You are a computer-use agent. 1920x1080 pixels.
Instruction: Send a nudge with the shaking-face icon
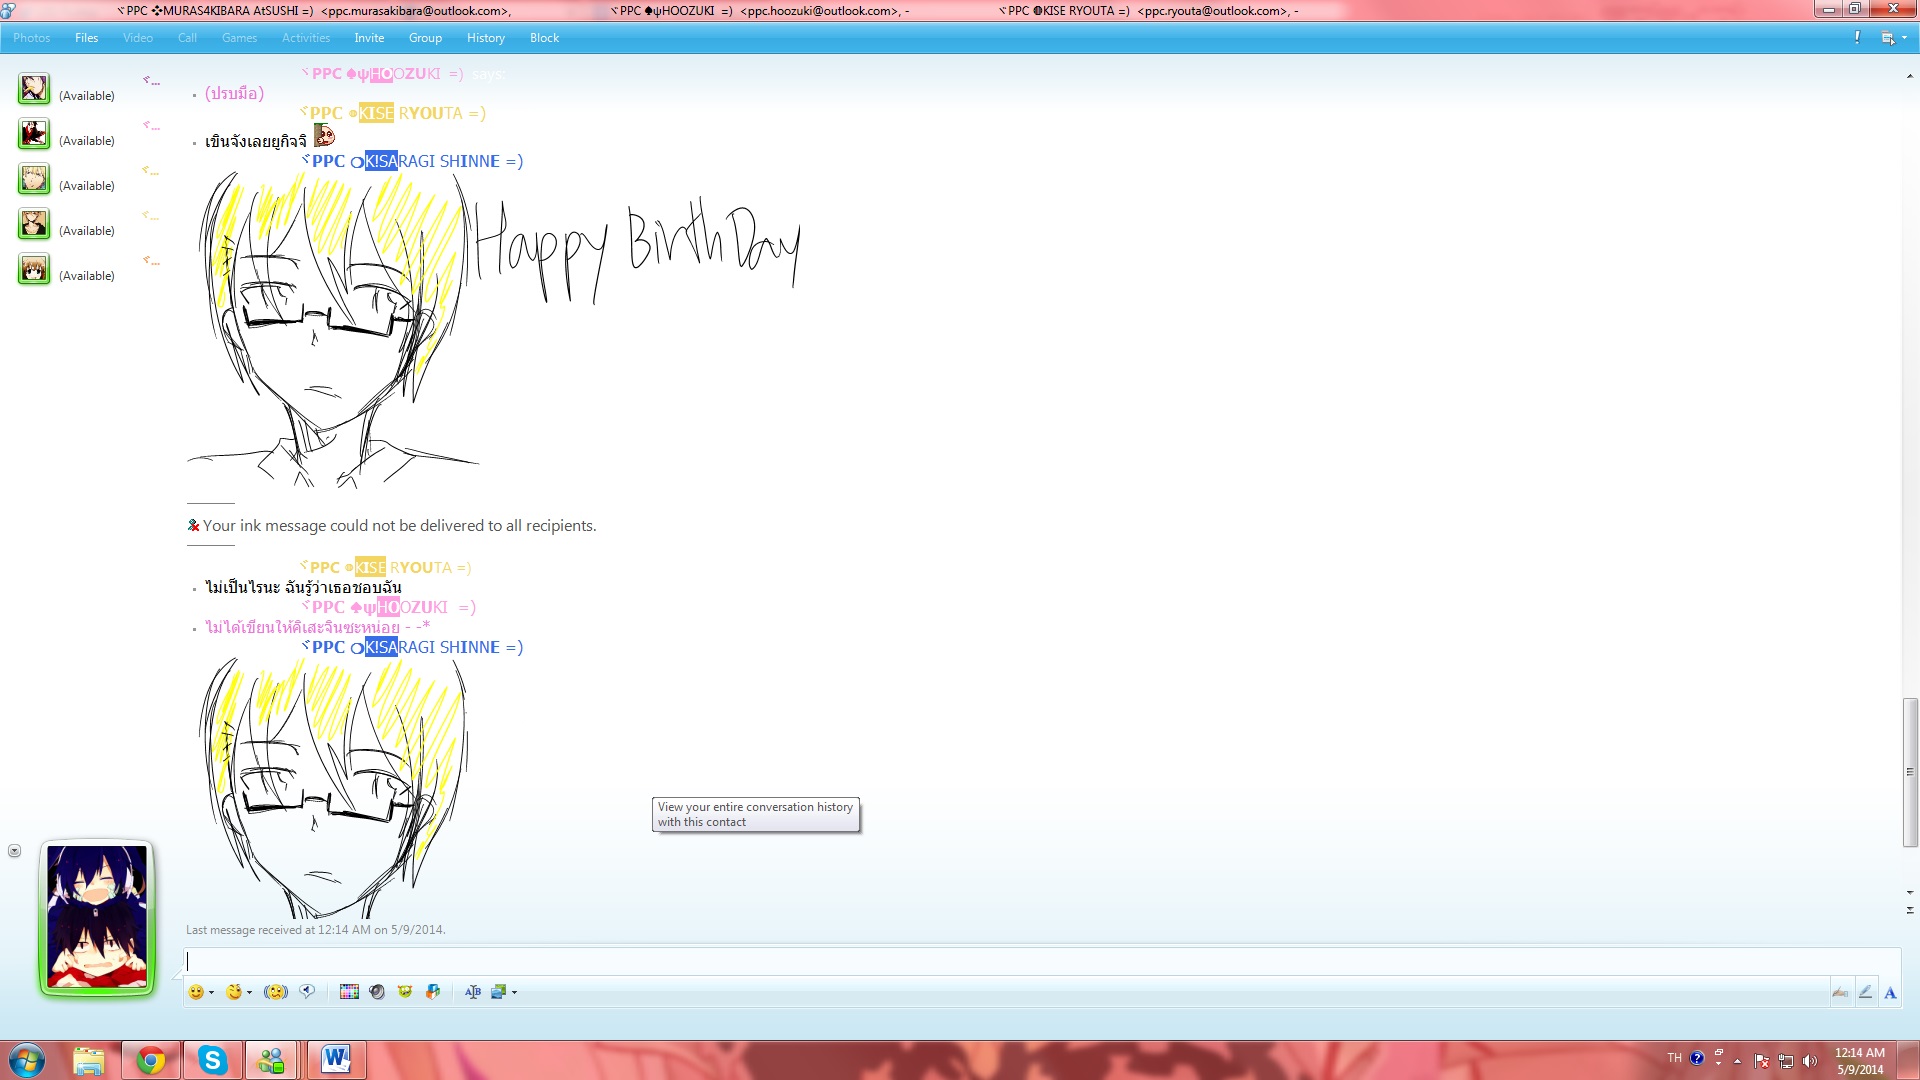(x=275, y=992)
